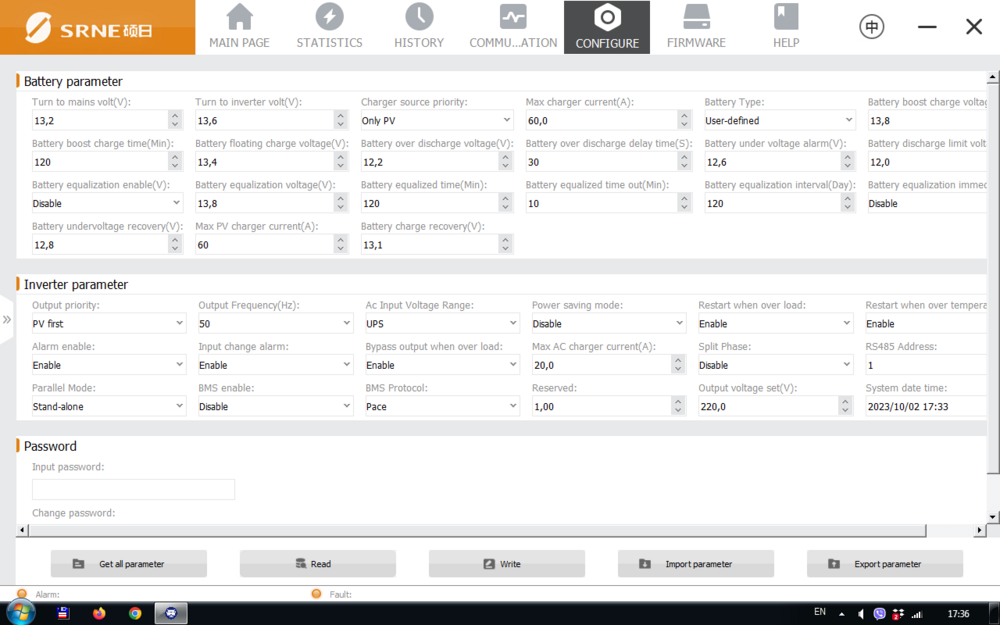Click the Write button

point(506,563)
